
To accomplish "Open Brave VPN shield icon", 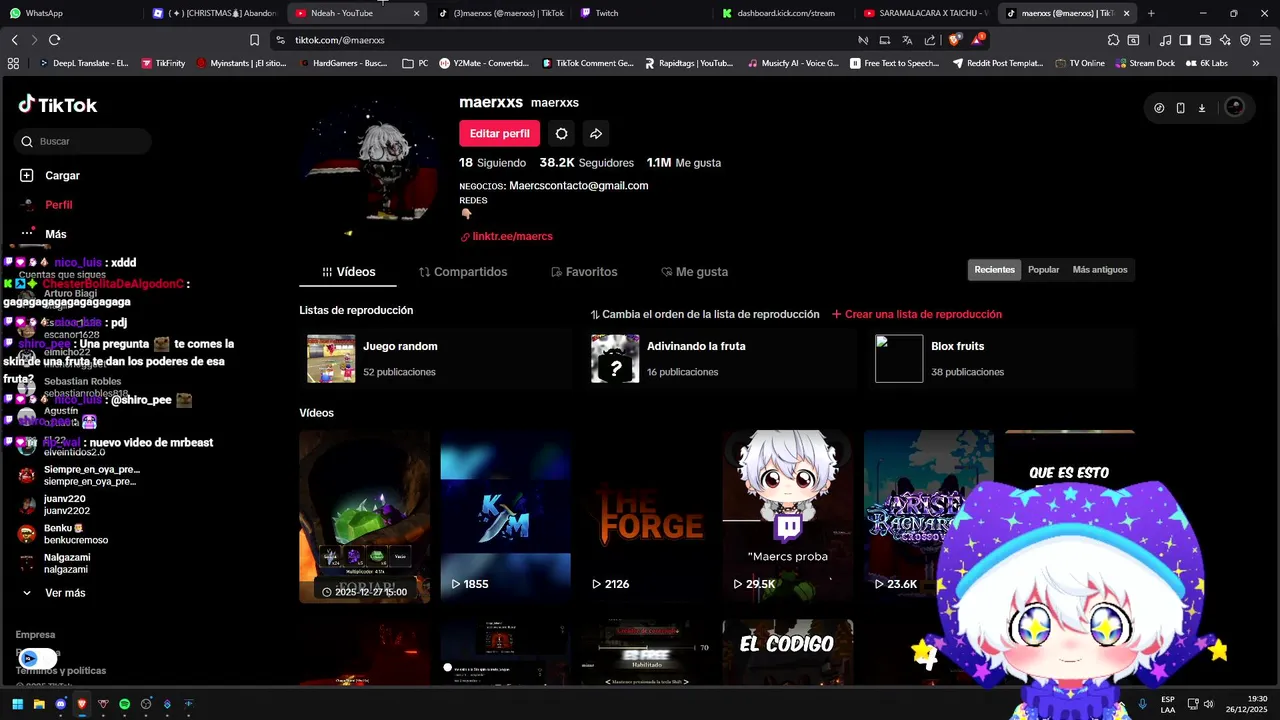I will 1245,40.
